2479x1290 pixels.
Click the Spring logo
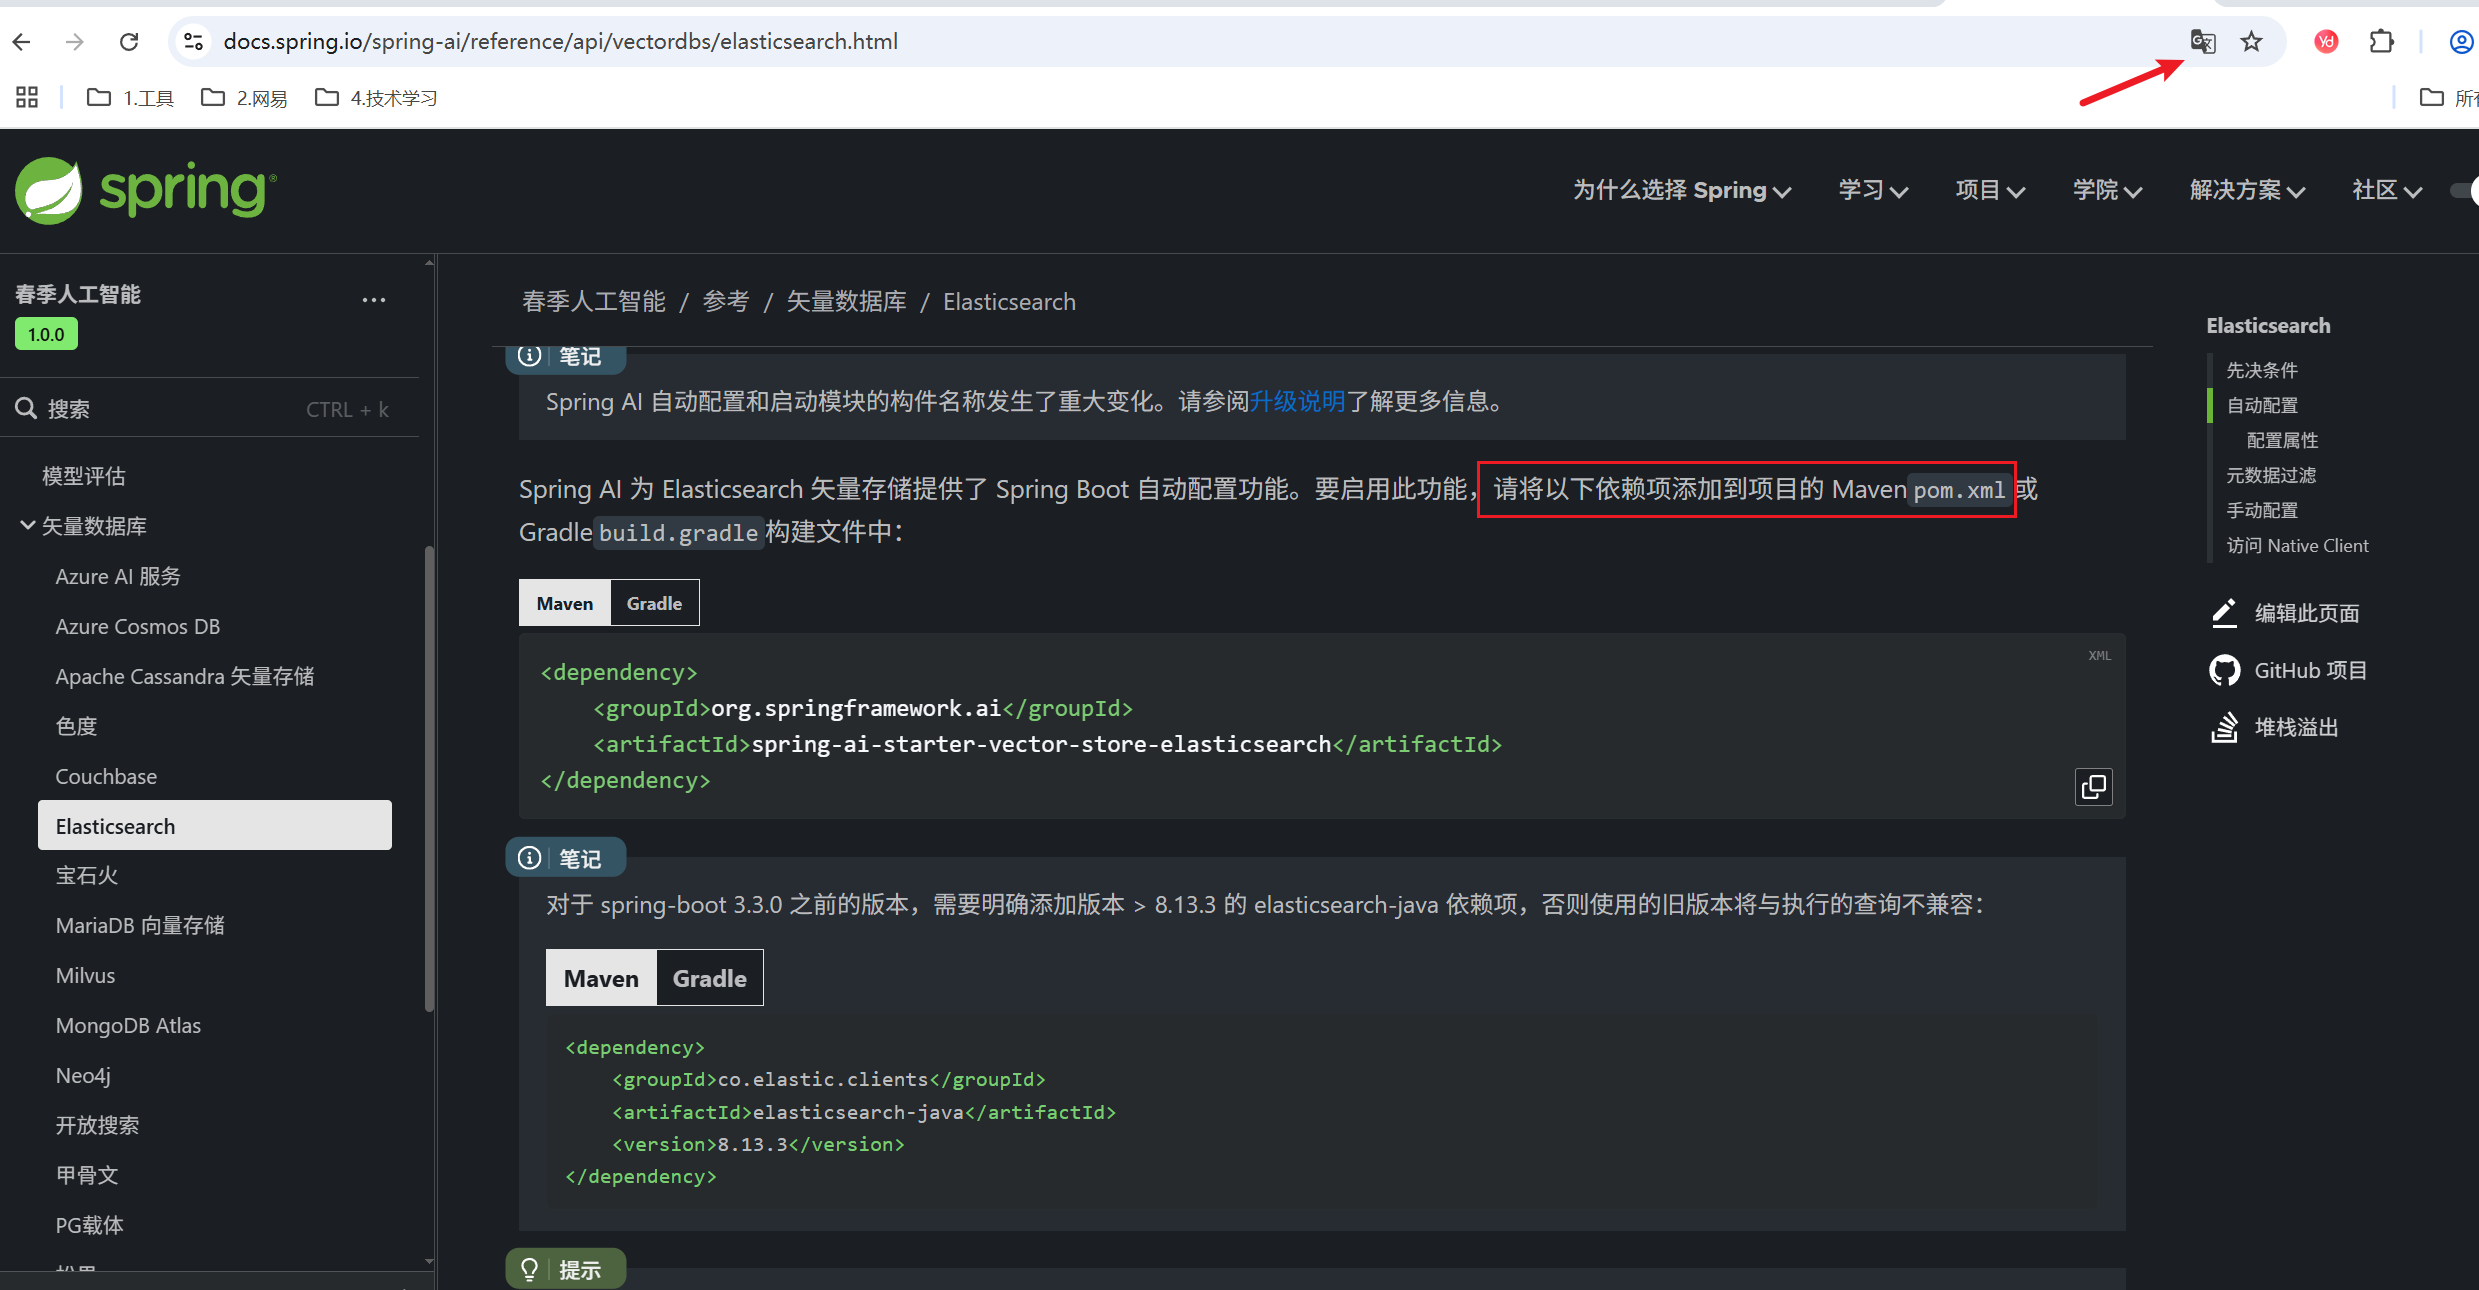click(x=146, y=190)
